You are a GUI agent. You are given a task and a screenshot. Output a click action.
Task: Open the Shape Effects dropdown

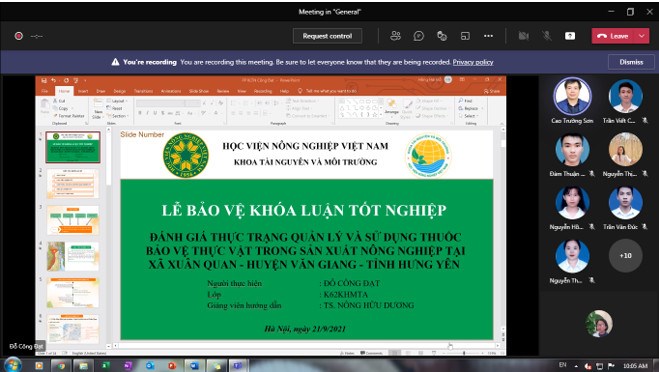click(431, 116)
